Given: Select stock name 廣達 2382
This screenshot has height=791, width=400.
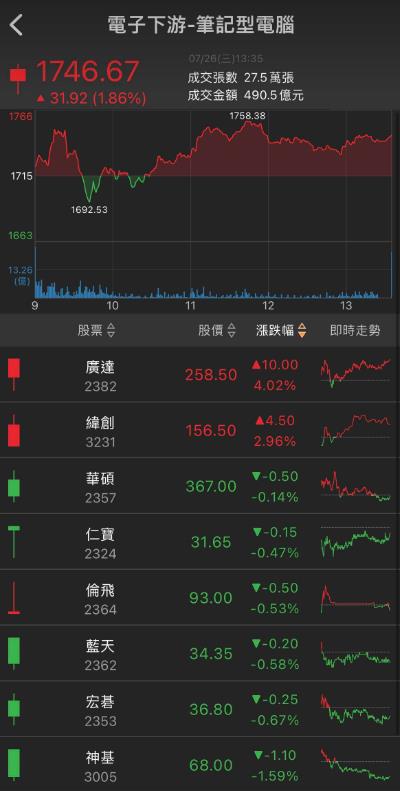Looking at the screenshot, I should 100,376.
